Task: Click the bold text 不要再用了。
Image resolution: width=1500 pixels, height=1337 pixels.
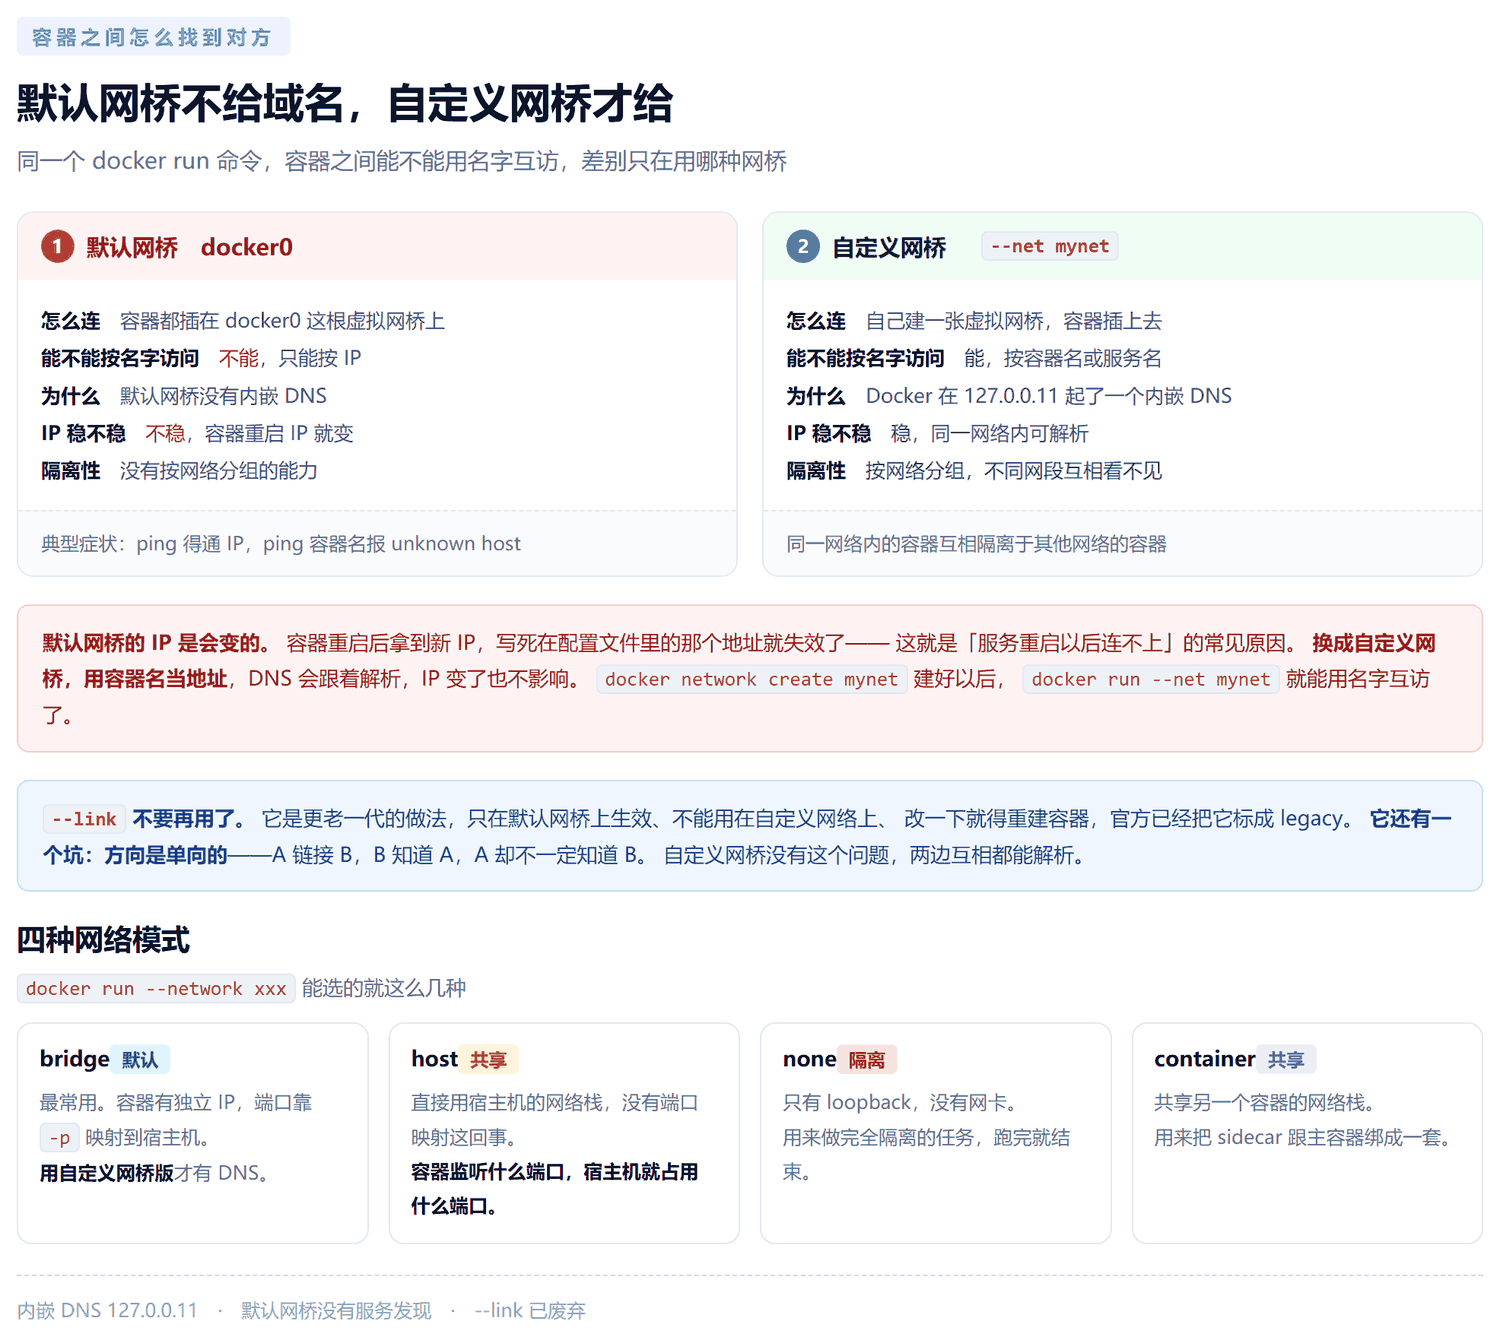Action: pyautogui.click(x=190, y=819)
